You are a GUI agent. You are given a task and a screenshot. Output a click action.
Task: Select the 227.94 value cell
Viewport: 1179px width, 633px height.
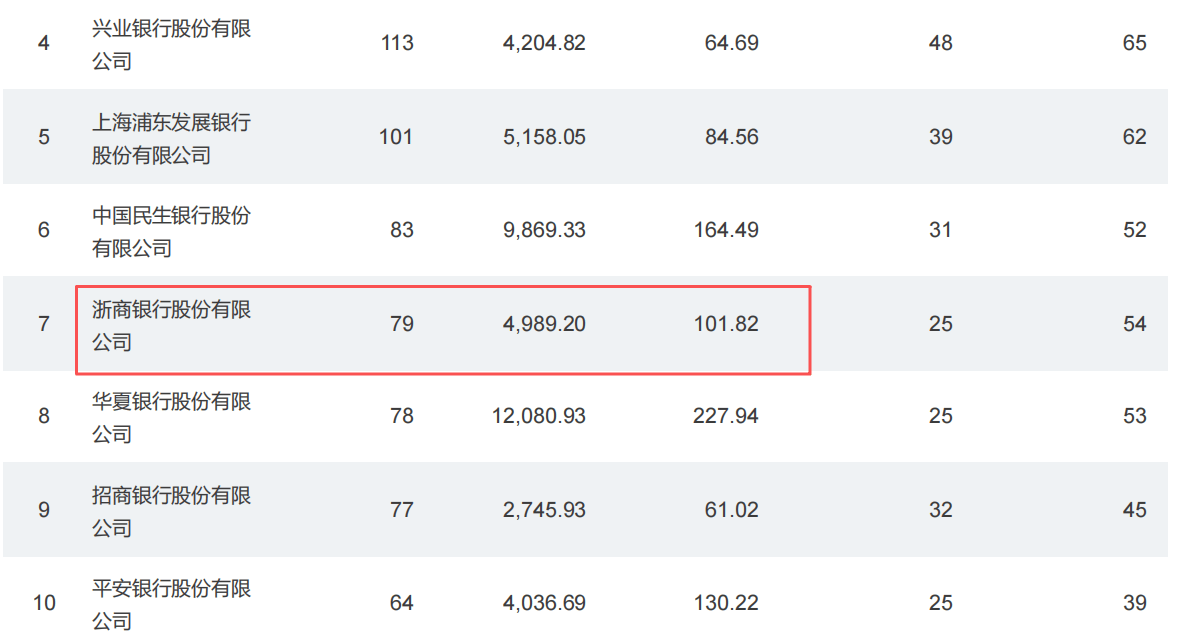pos(725,416)
